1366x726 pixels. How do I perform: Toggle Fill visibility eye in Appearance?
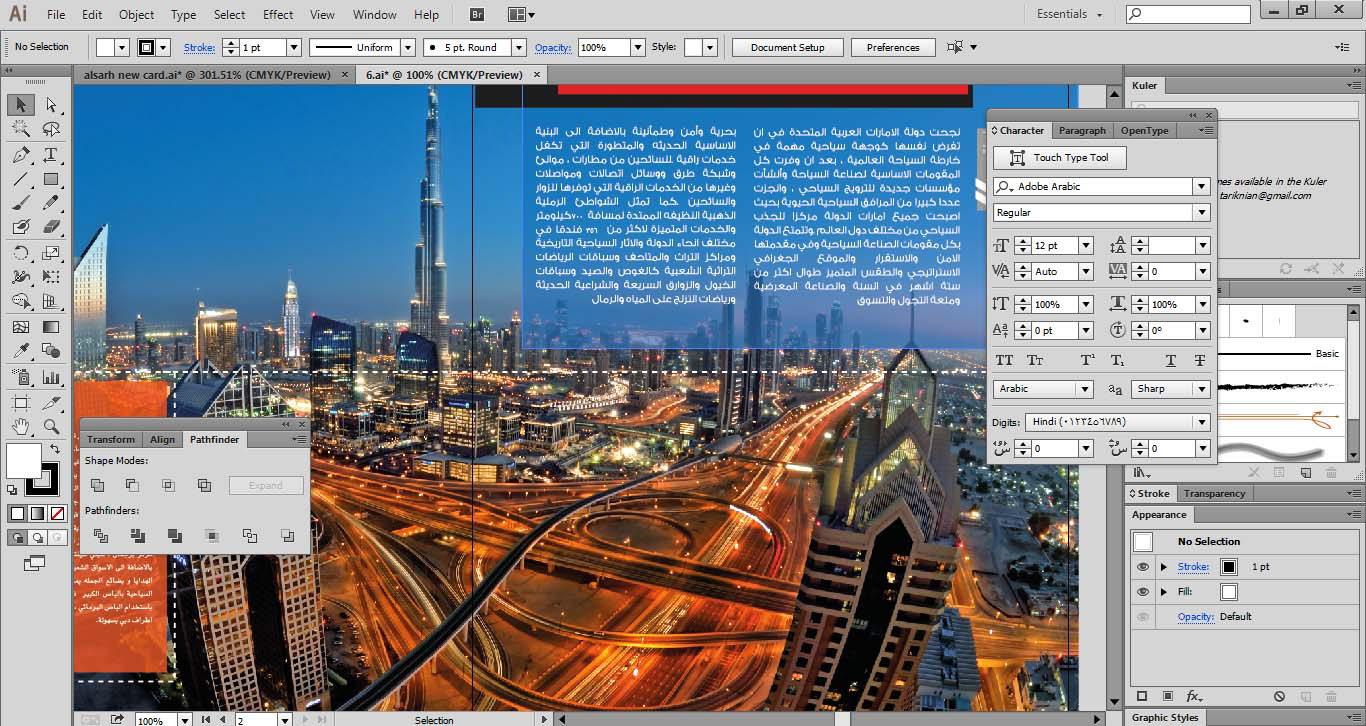pyautogui.click(x=1143, y=592)
